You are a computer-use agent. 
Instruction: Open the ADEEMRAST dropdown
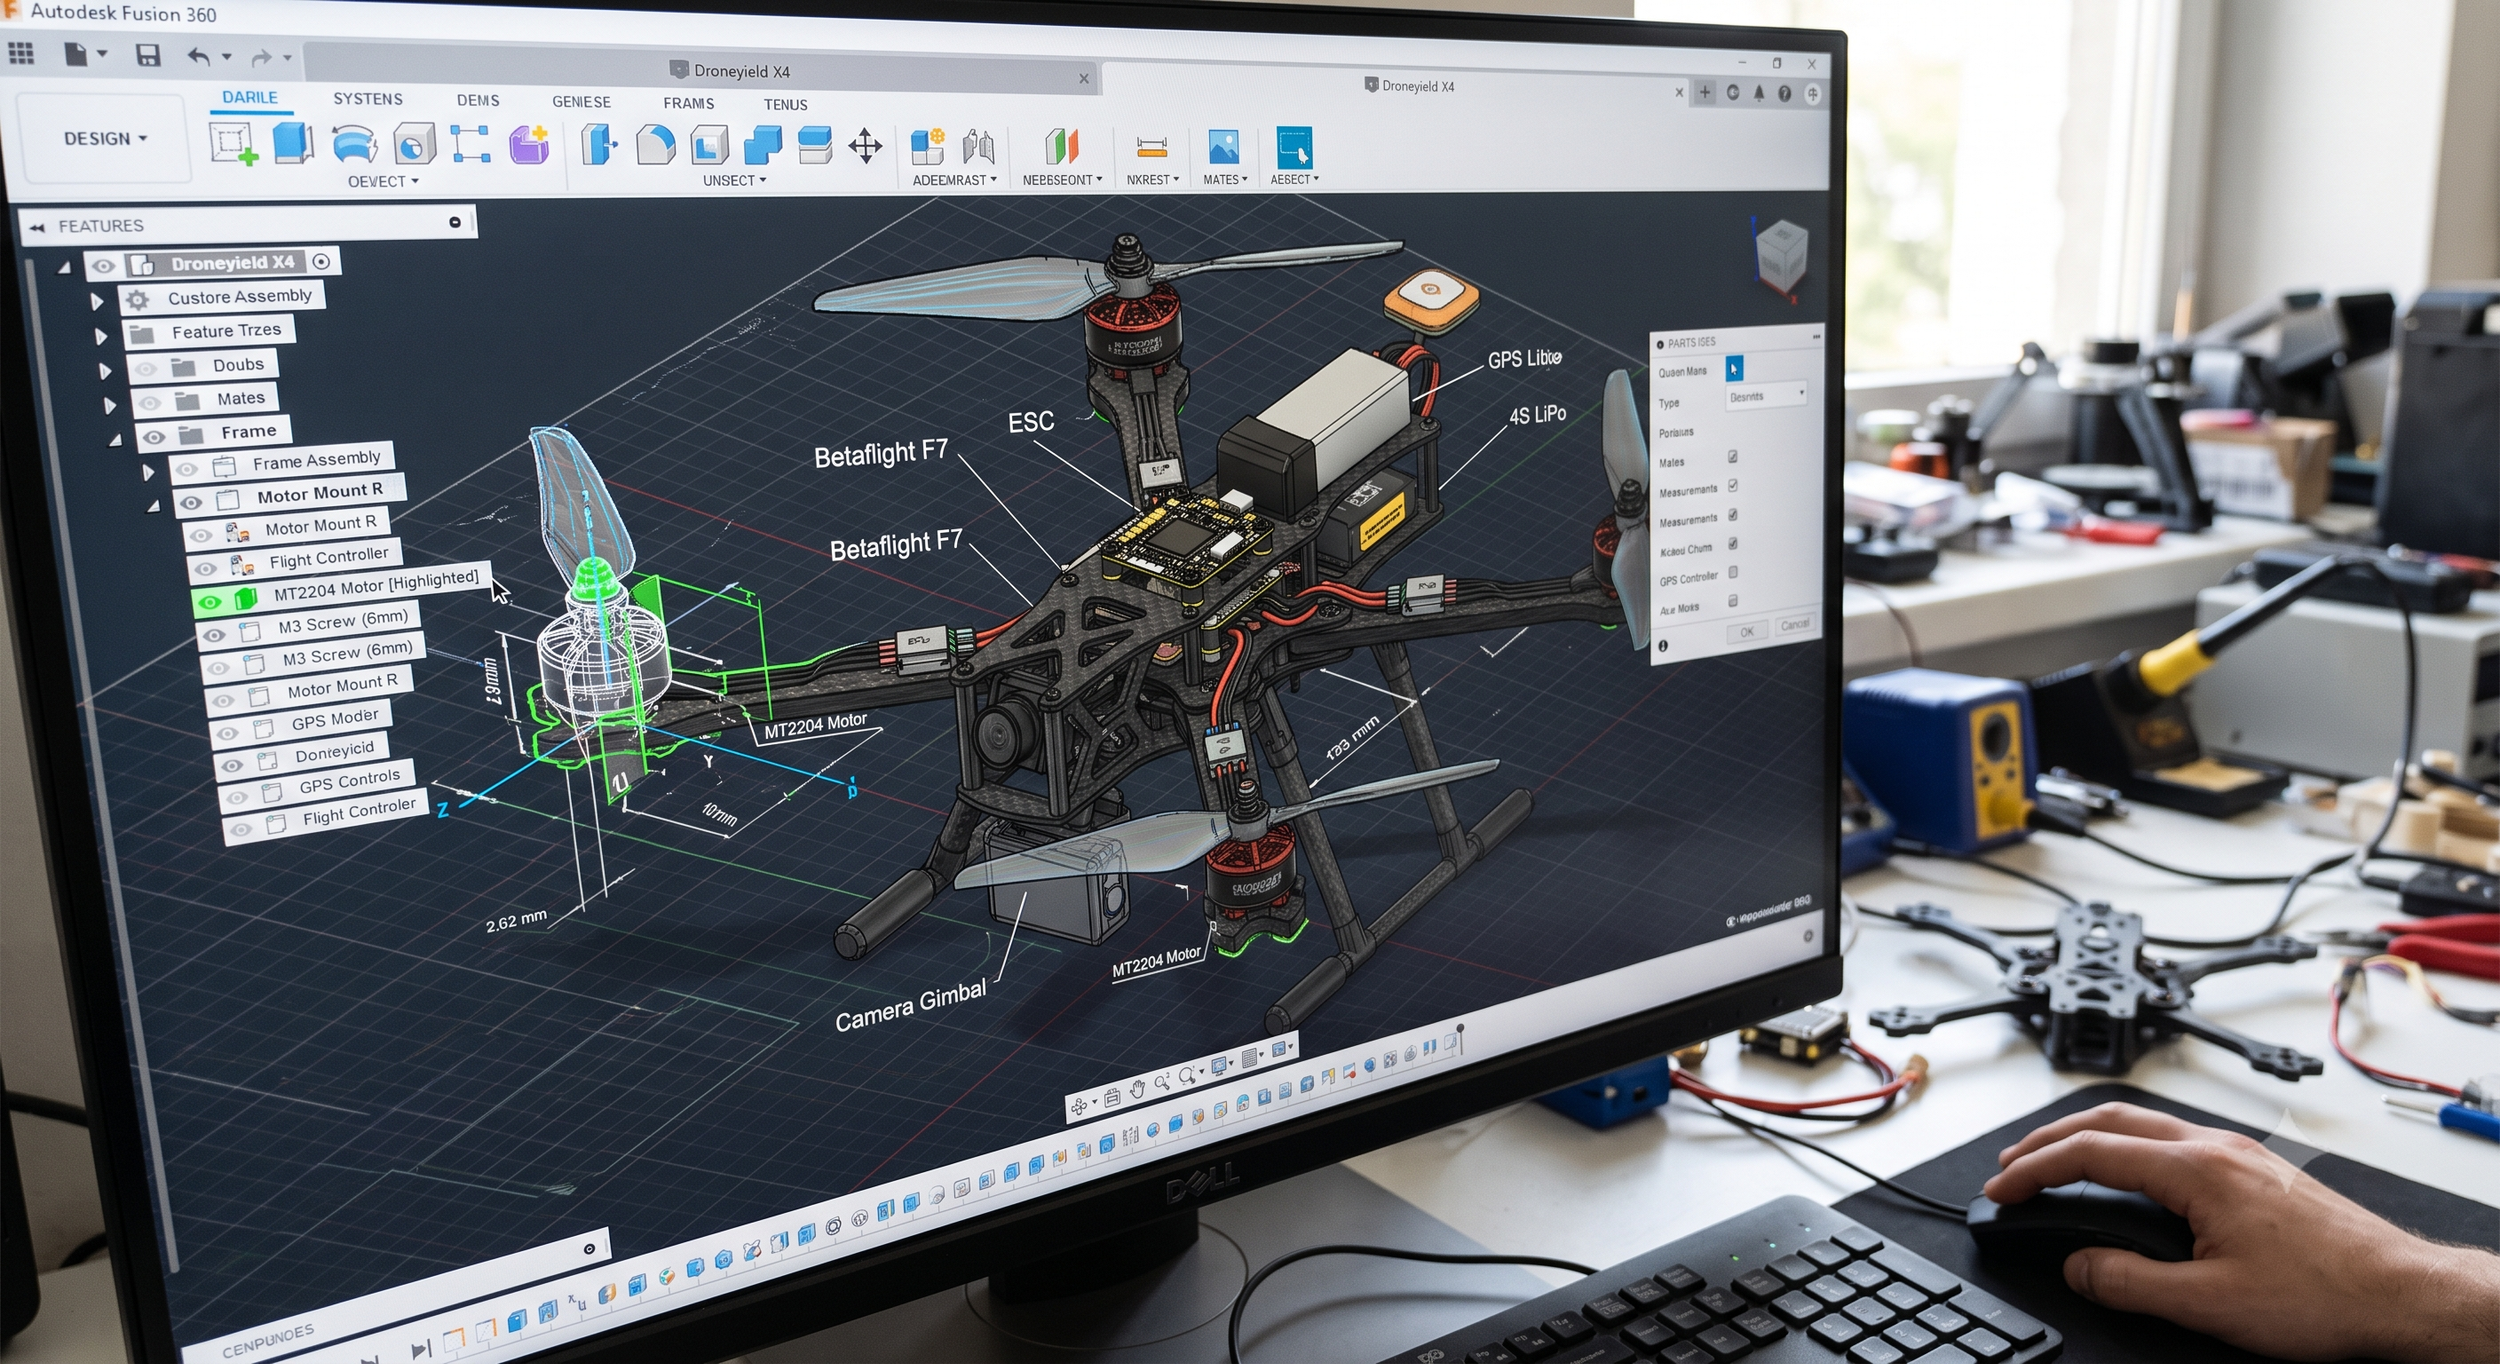click(x=954, y=180)
